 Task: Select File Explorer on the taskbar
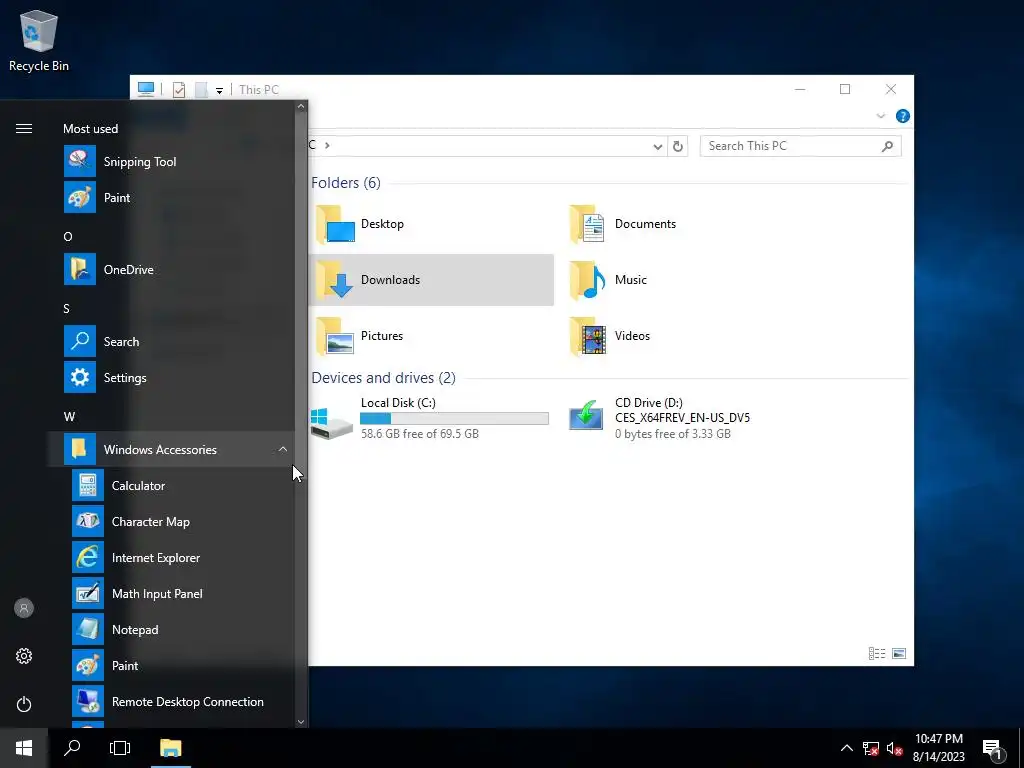point(170,748)
